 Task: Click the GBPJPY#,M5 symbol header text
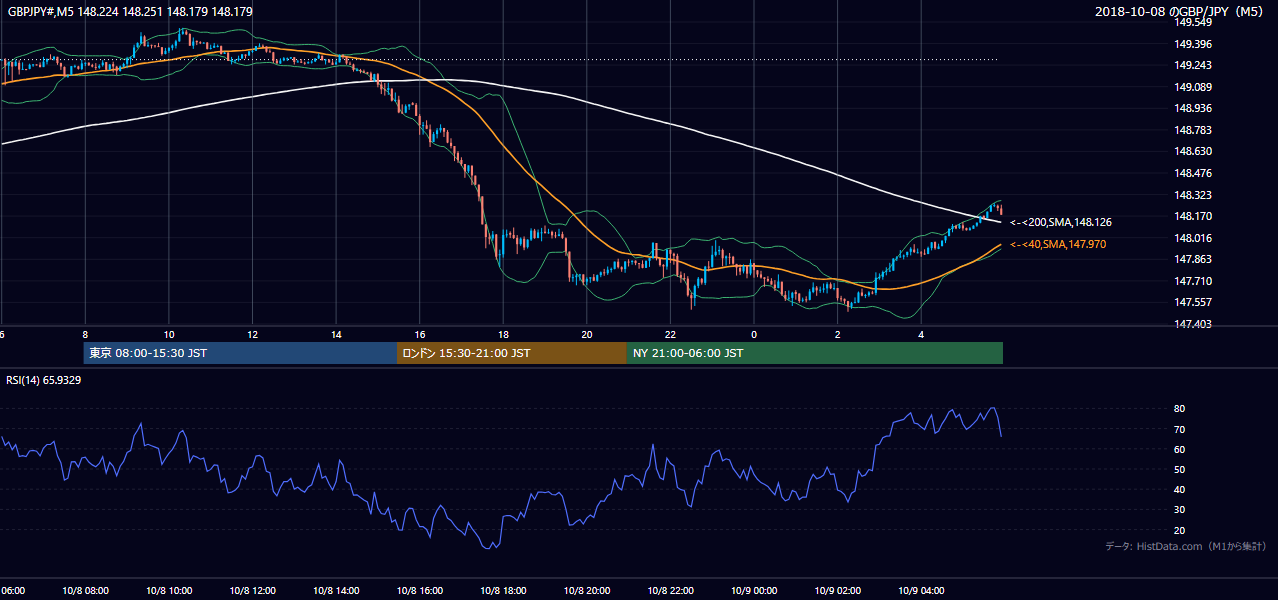130,12
